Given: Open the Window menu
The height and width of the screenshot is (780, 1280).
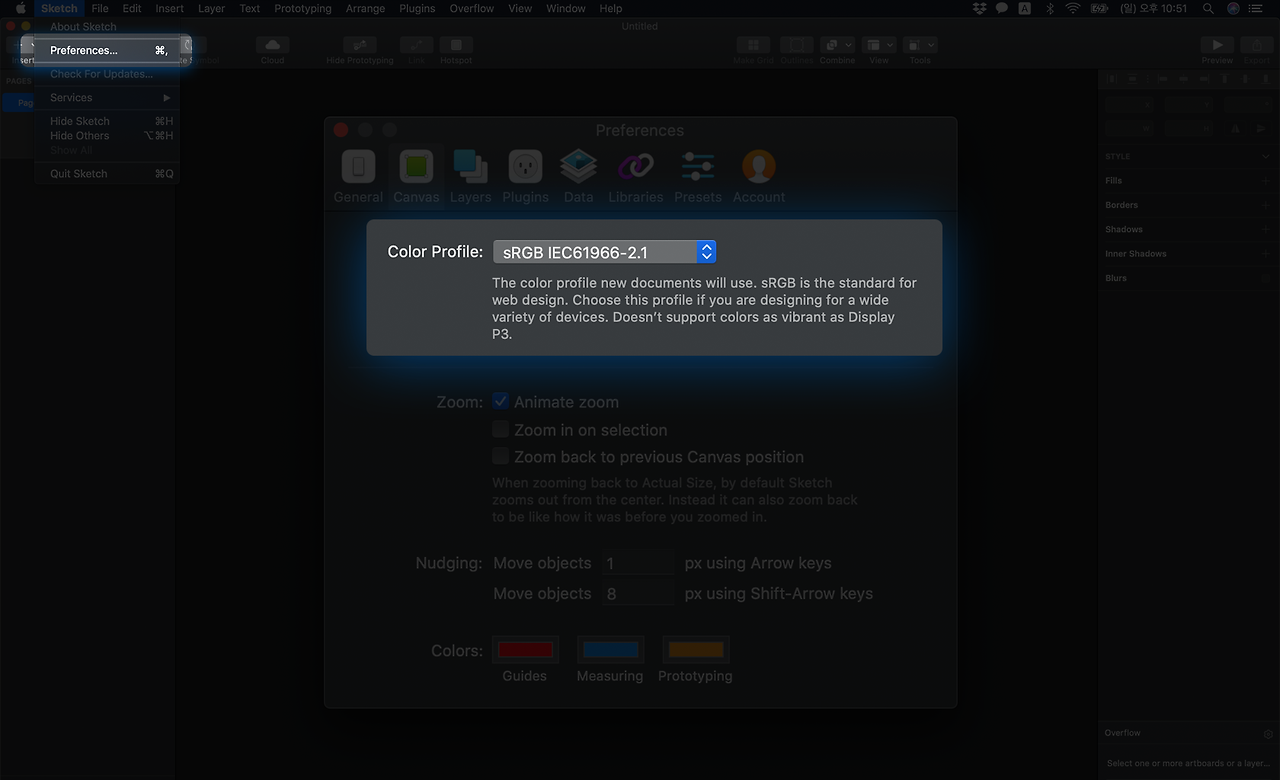Looking at the screenshot, I should tap(565, 8).
